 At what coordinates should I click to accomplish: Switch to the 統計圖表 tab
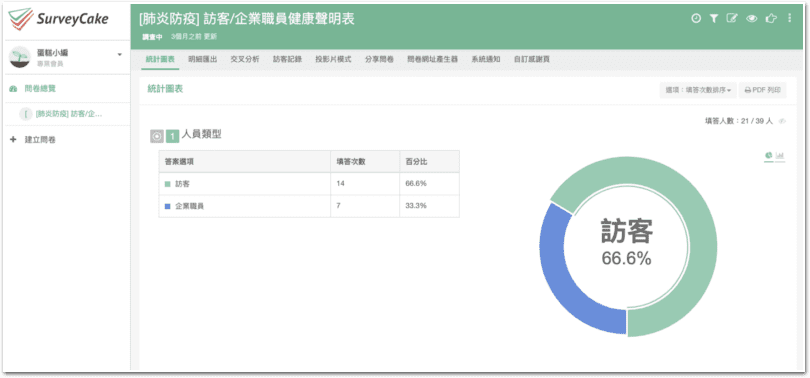coord(160,59)
